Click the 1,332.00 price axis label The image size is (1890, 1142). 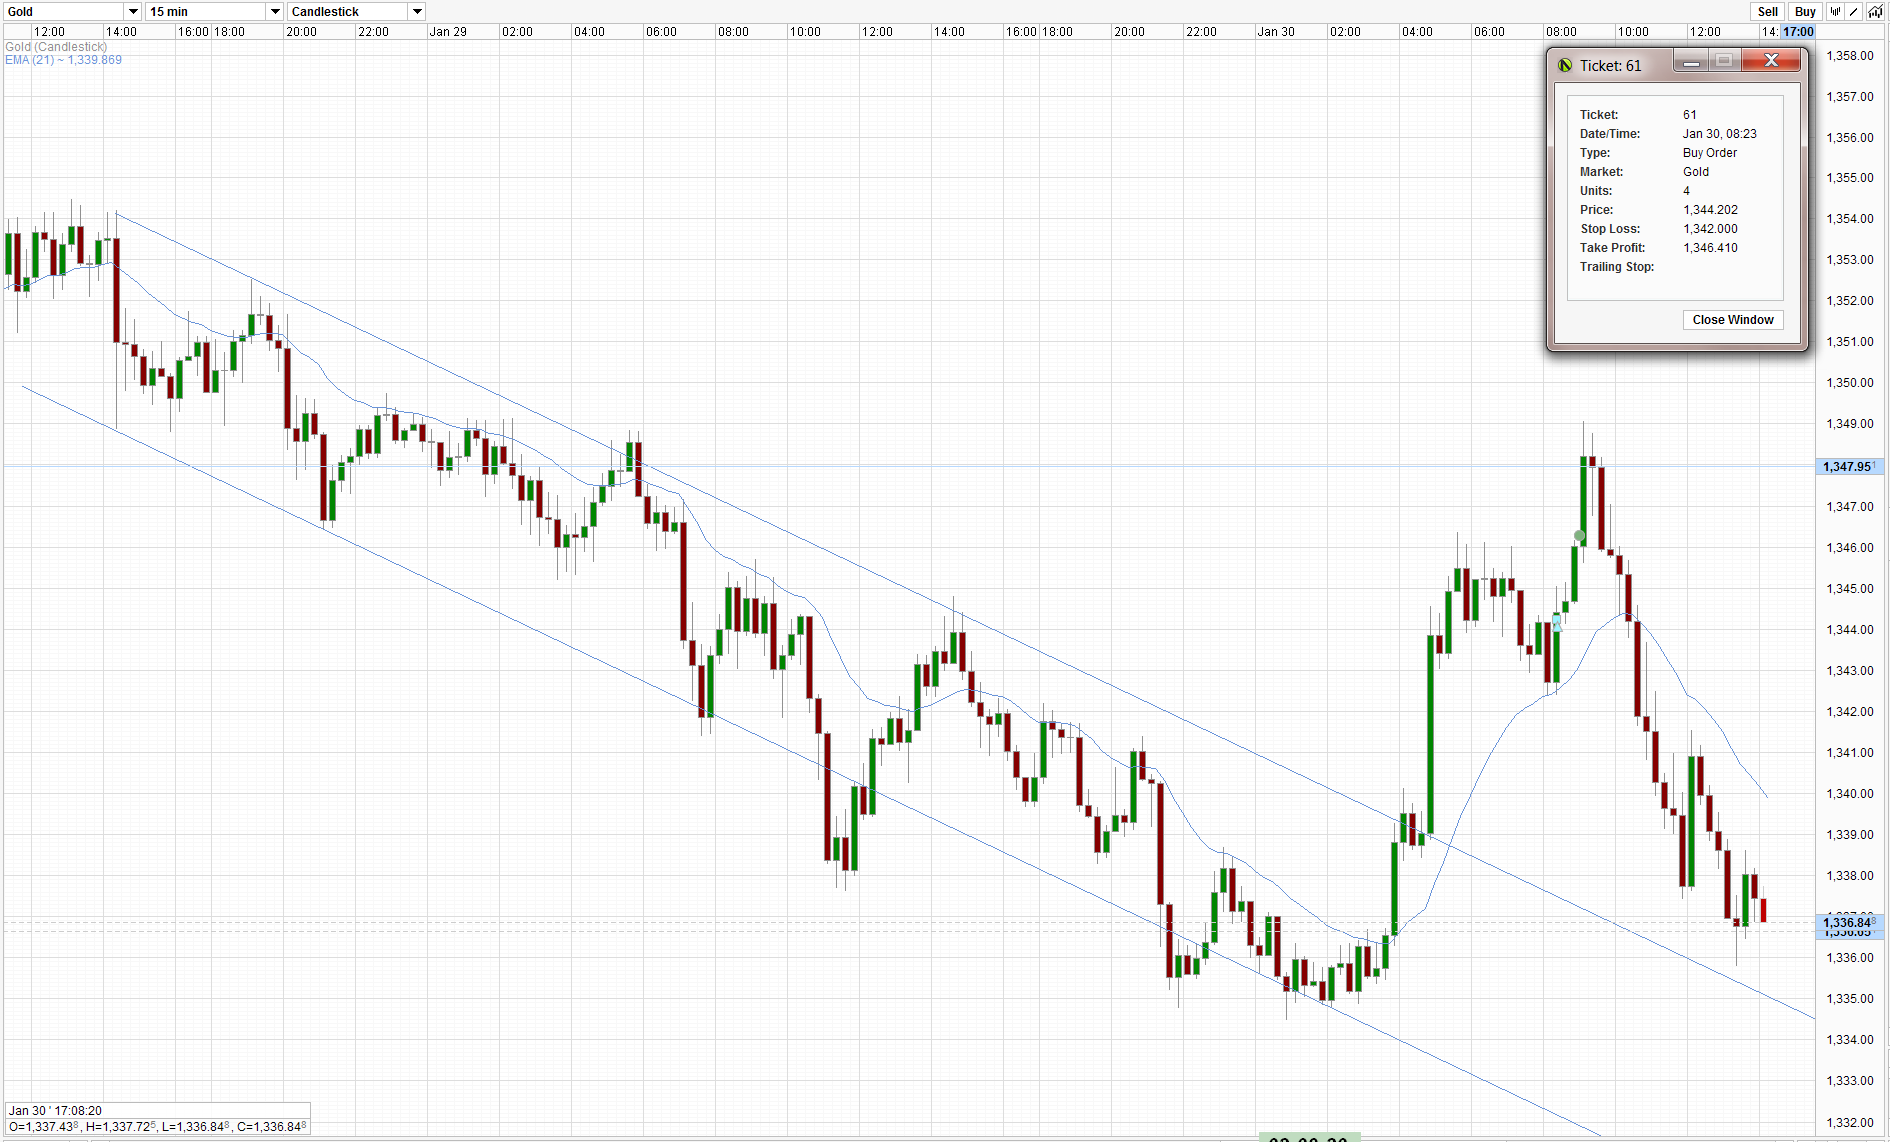(x=1850, y=1123)
